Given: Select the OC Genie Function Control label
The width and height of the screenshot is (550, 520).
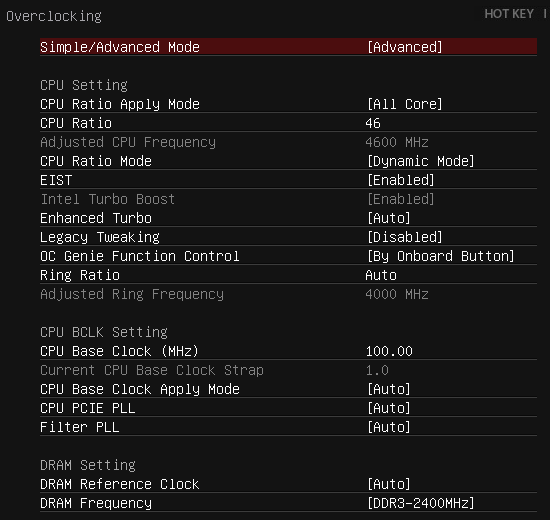Looking at the screenshot, I should (x=140, y=256).
